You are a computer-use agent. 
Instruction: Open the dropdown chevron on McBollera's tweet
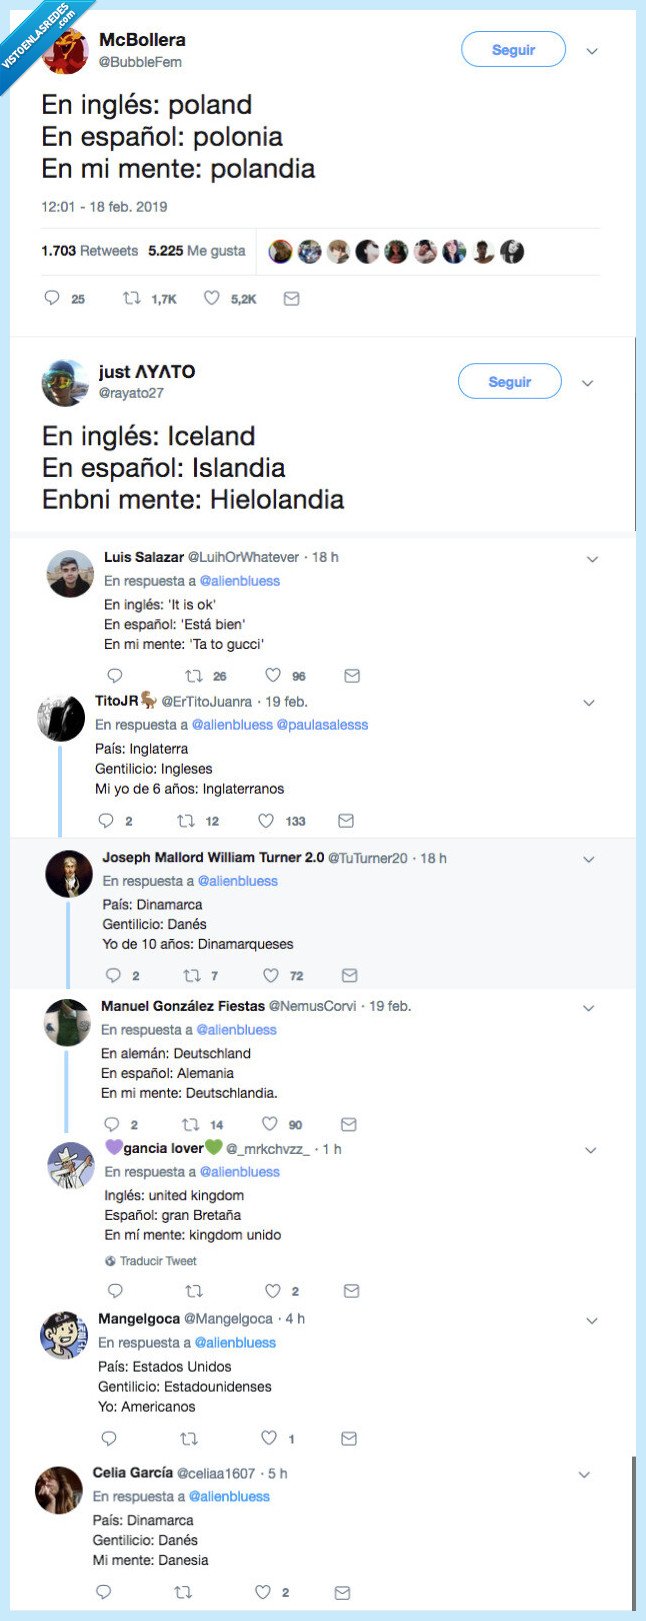pos(592,51)
